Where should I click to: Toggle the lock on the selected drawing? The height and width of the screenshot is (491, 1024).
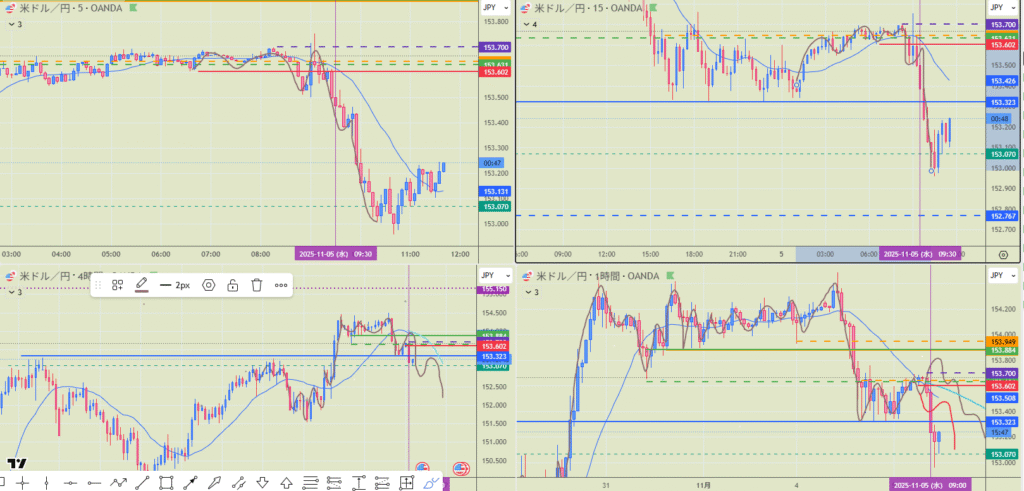click(232, 285)
